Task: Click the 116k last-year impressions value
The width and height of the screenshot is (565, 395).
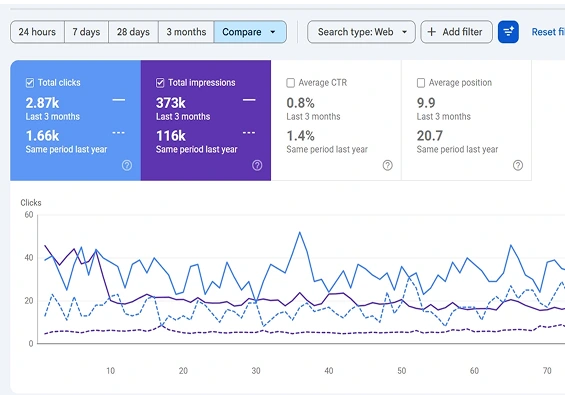Action: tap(171, 136)
